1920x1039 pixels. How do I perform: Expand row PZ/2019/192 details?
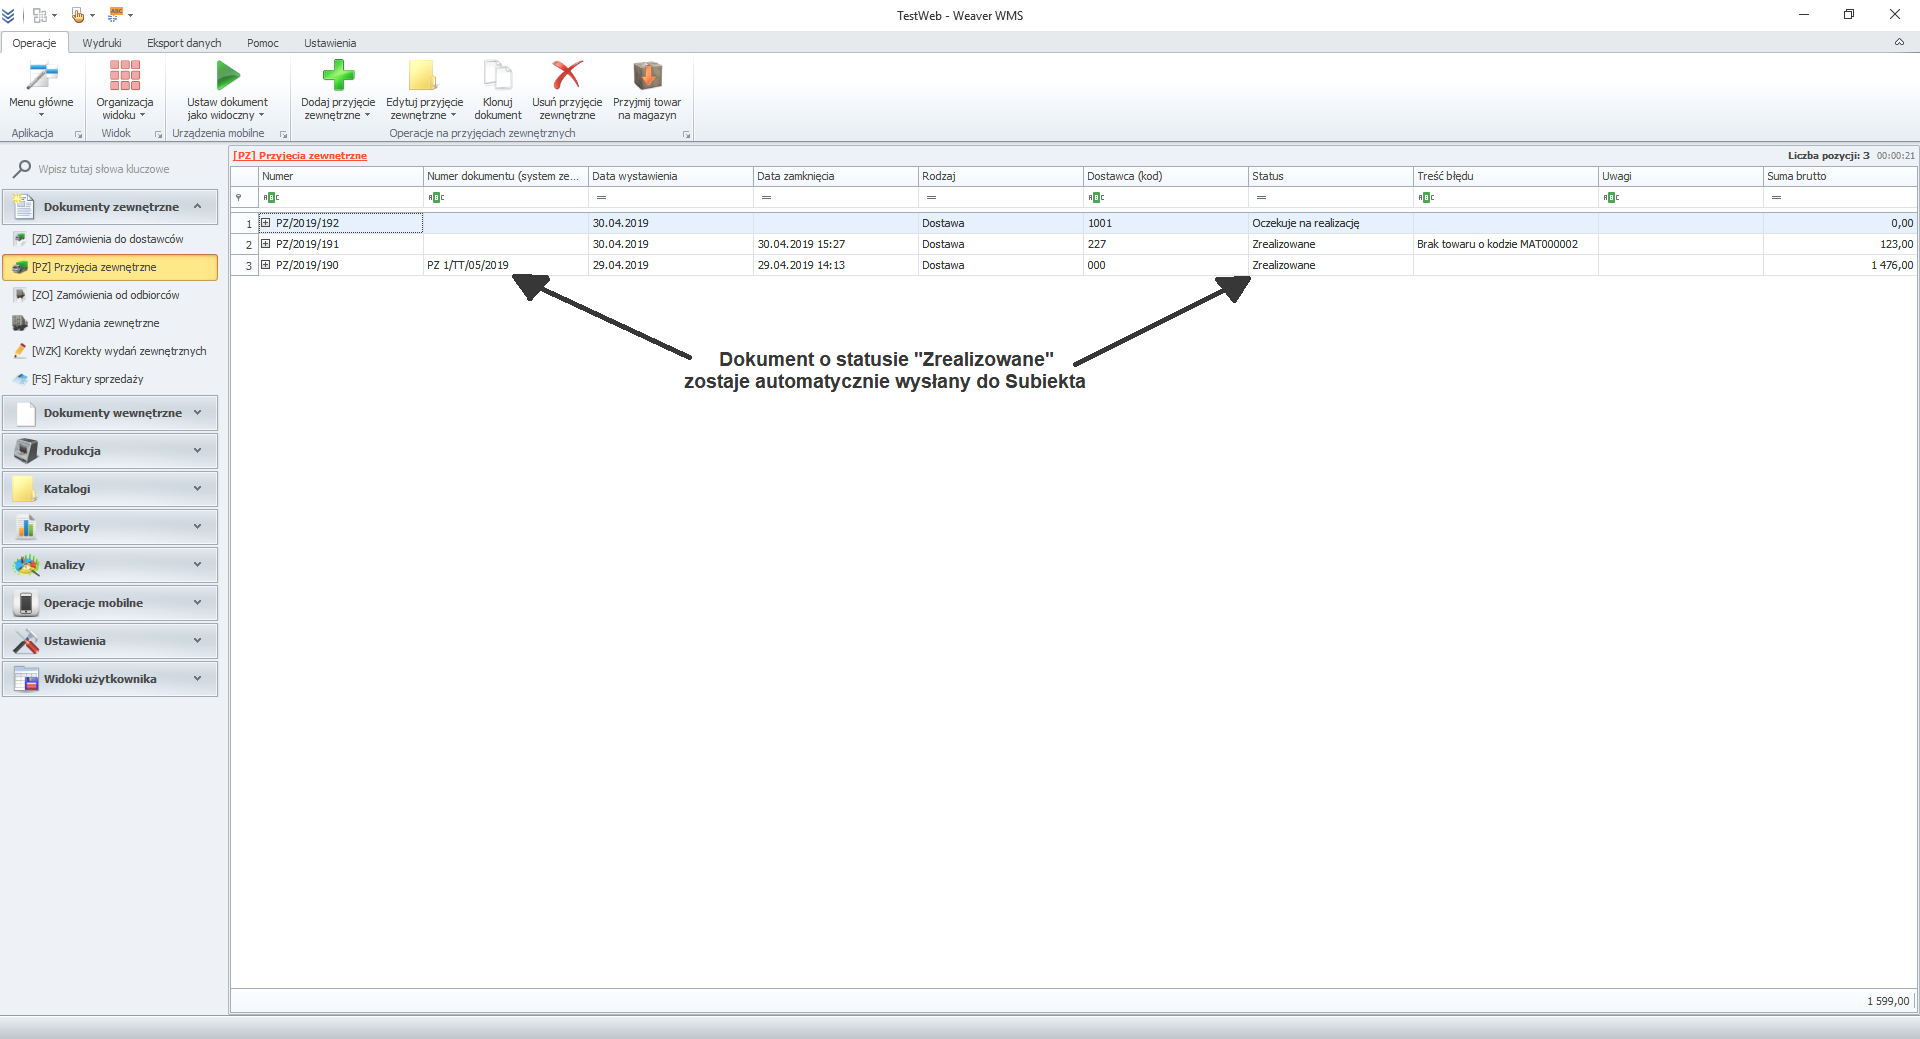coord(266,223)
